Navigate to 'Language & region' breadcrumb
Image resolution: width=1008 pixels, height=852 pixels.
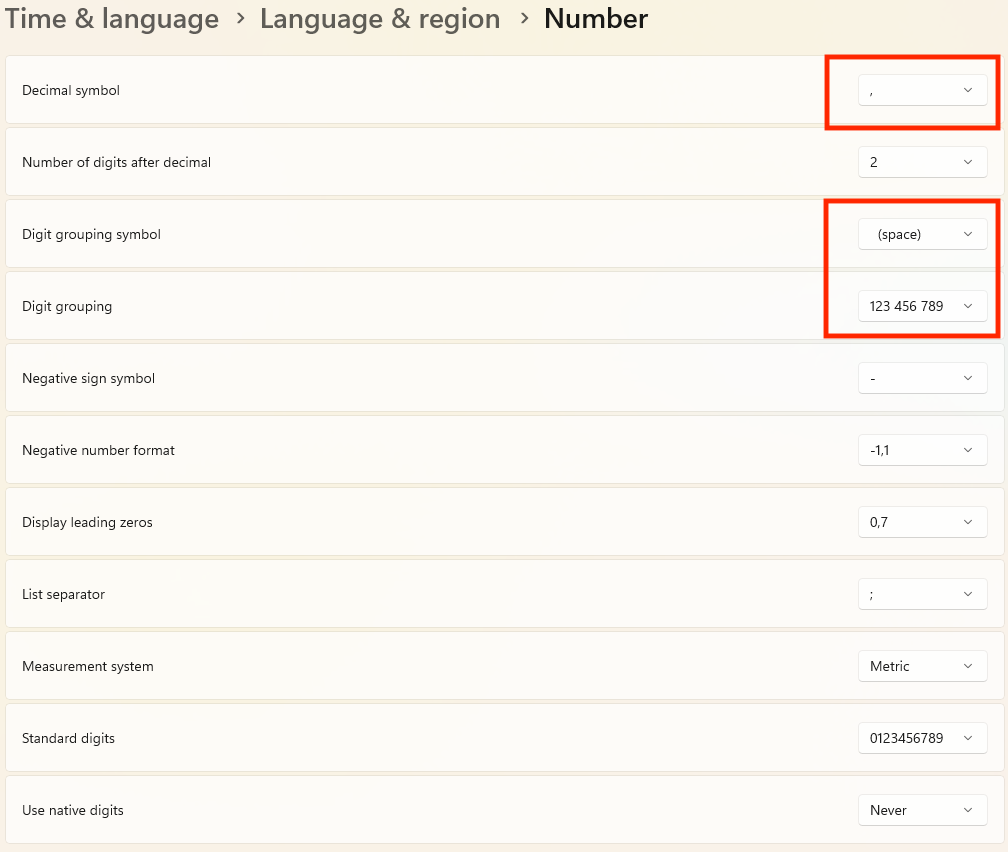pyautogui.click(x=380, y=19)
